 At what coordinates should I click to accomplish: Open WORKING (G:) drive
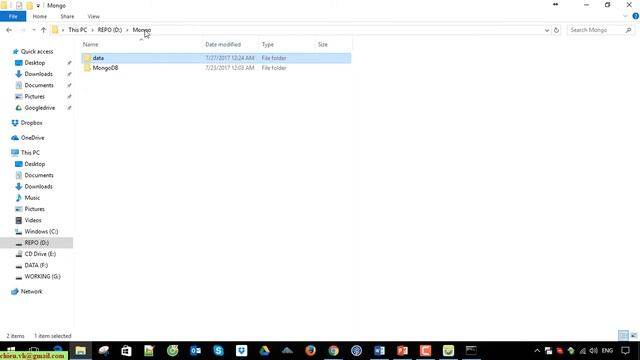42,277
